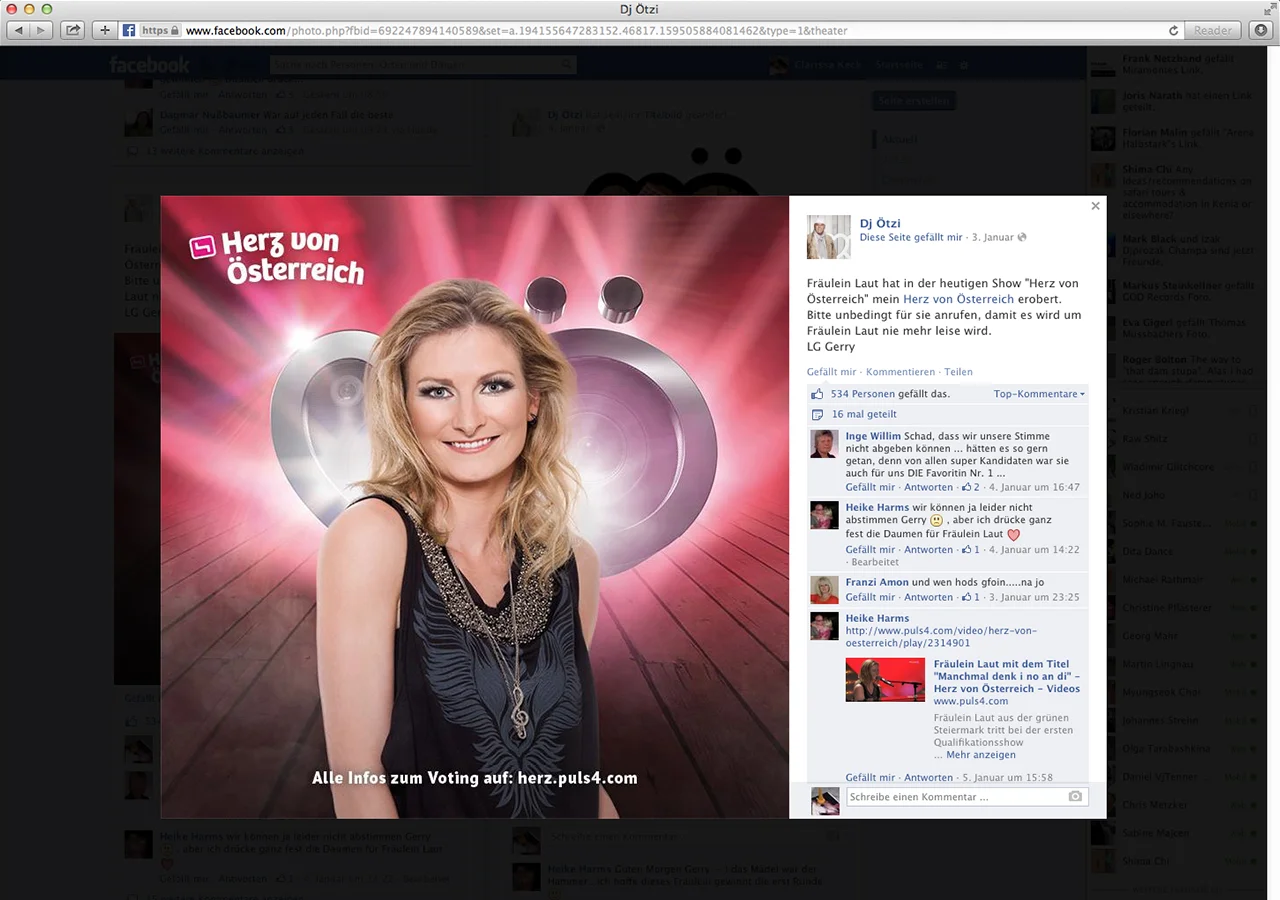Reply to Inge Willim's comment
The width and height of the screenshot is (1280, 900).
[929, 487]
